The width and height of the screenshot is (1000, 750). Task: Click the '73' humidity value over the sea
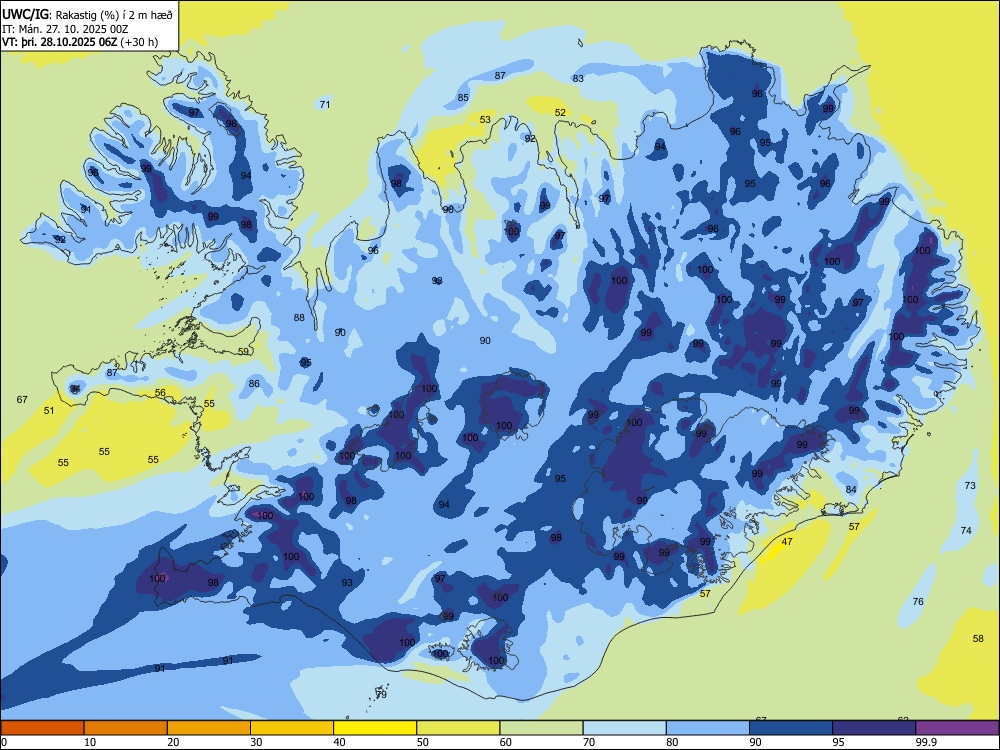point(970,486)
